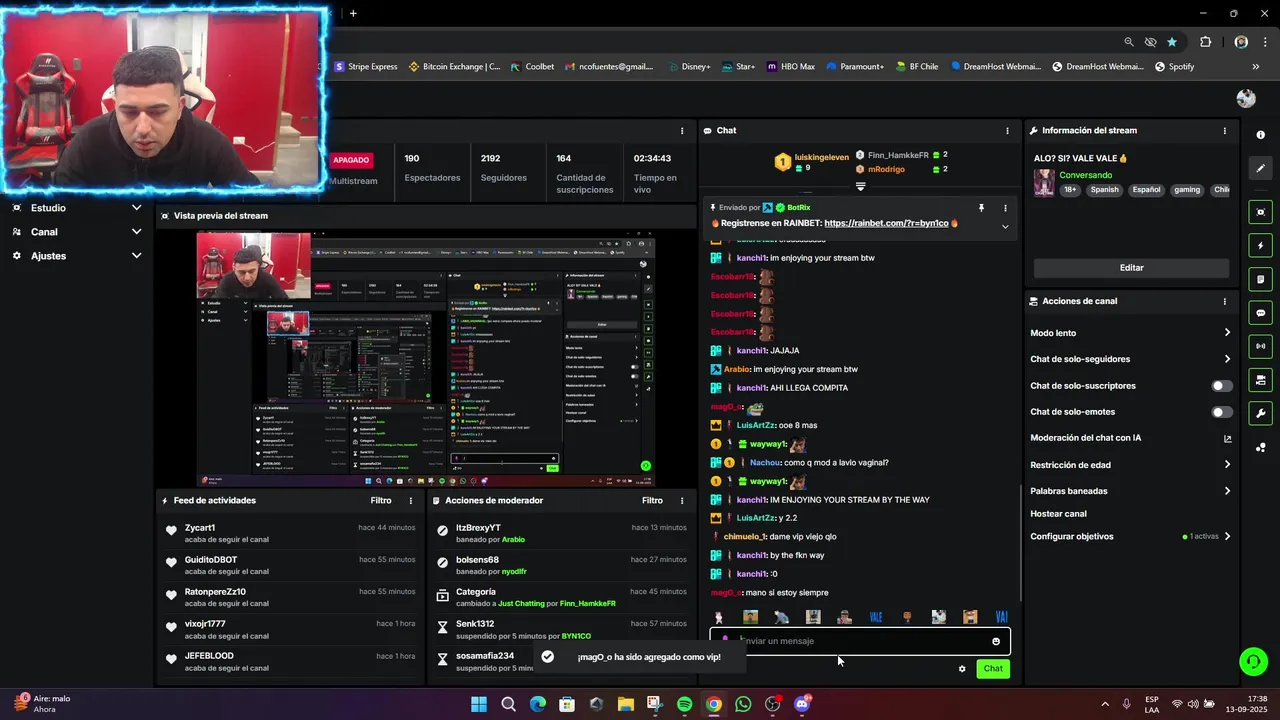Toggle the chat bubble panel icon
The height and width of the screenshot is (720, 1280).
click(1261, 313)
